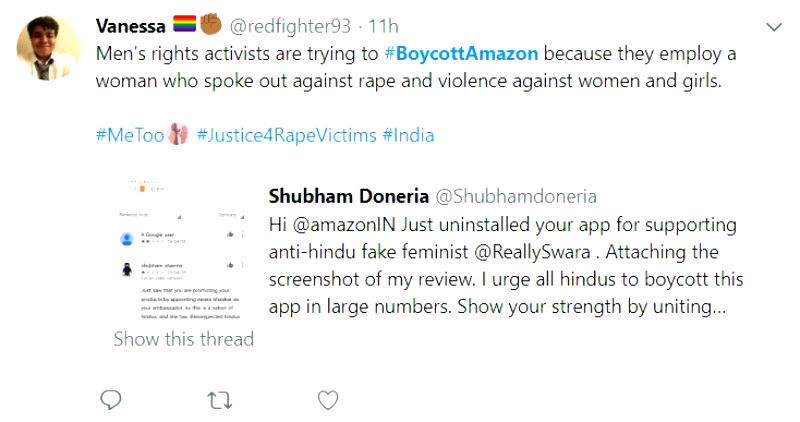Click the Shubham Doneria author name
Screen dimensions: 800x422
[346, 196]
